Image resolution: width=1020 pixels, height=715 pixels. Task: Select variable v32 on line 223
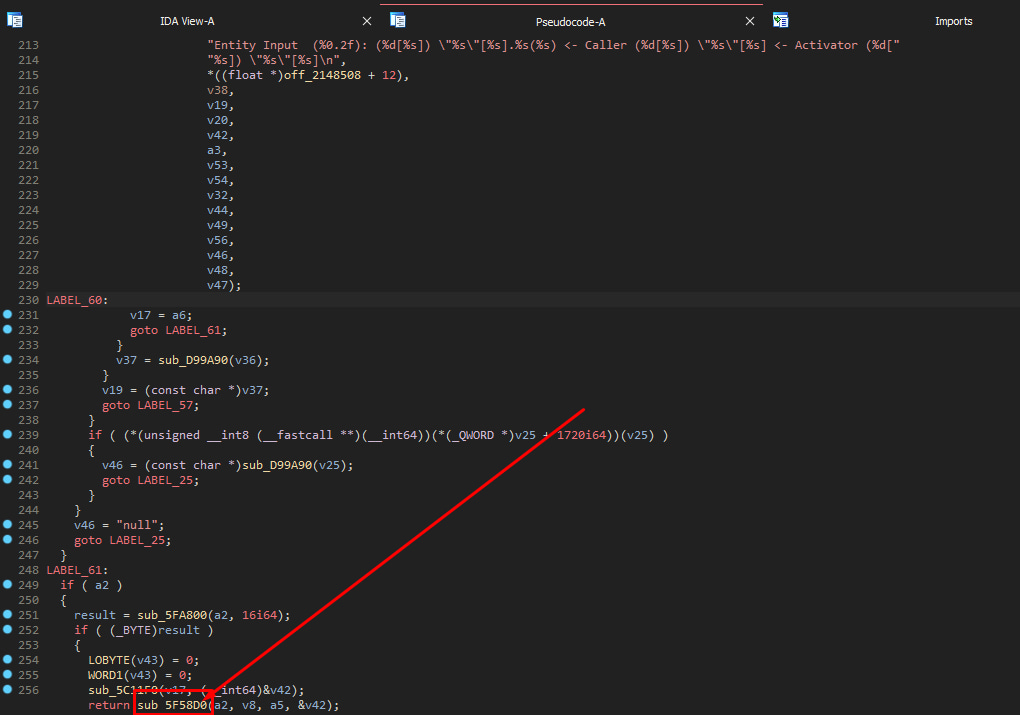click(217, 195)
